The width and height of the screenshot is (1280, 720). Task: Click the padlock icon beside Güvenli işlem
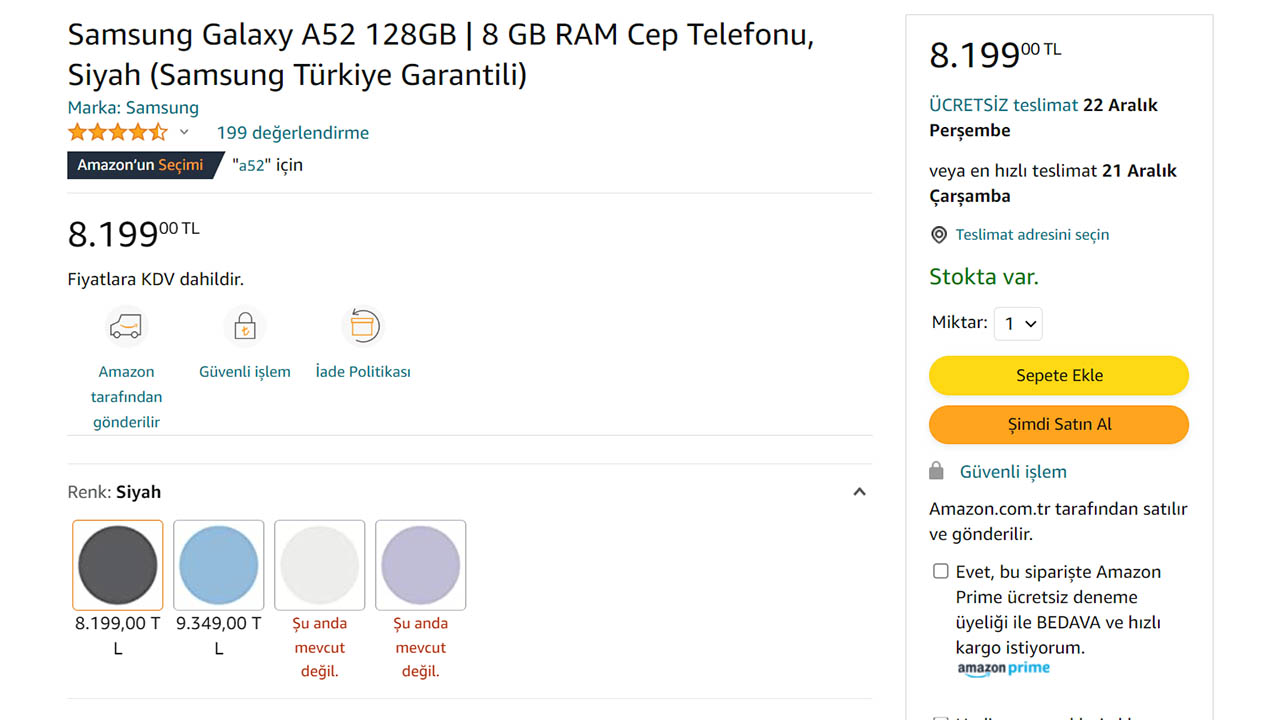tap(936, 471)
